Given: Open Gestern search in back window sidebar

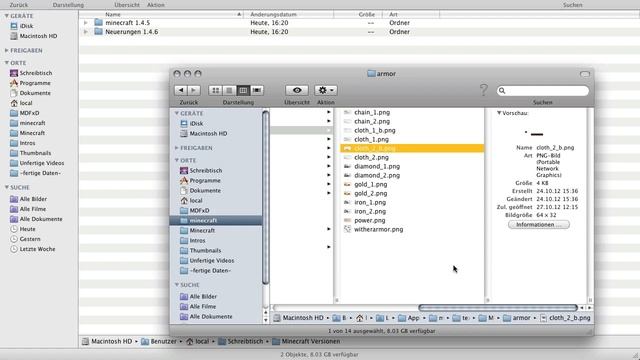Looking at the screenshot, I should pos(25,239).
